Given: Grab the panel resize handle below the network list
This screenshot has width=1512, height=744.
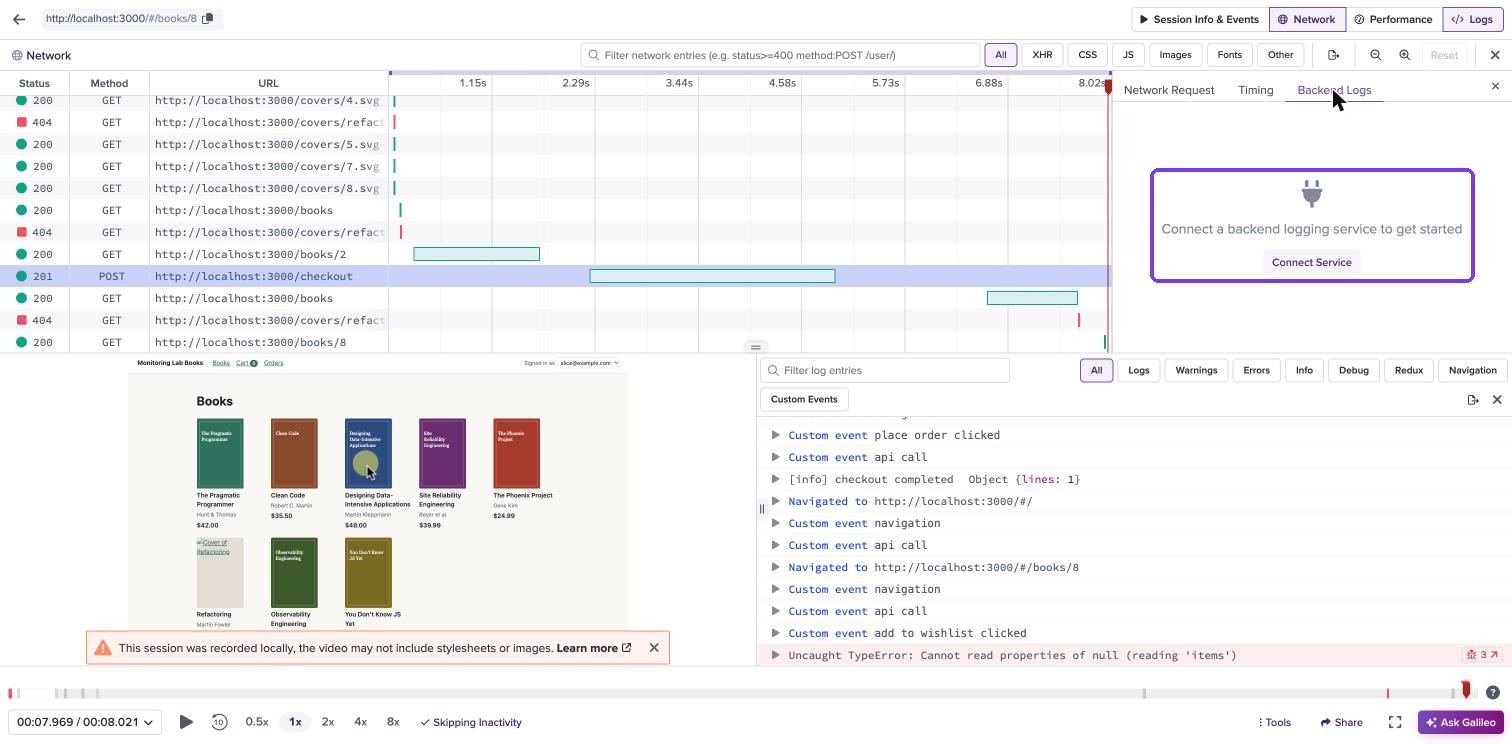Looking at the screenshot, I should click(x=756, y=347).
